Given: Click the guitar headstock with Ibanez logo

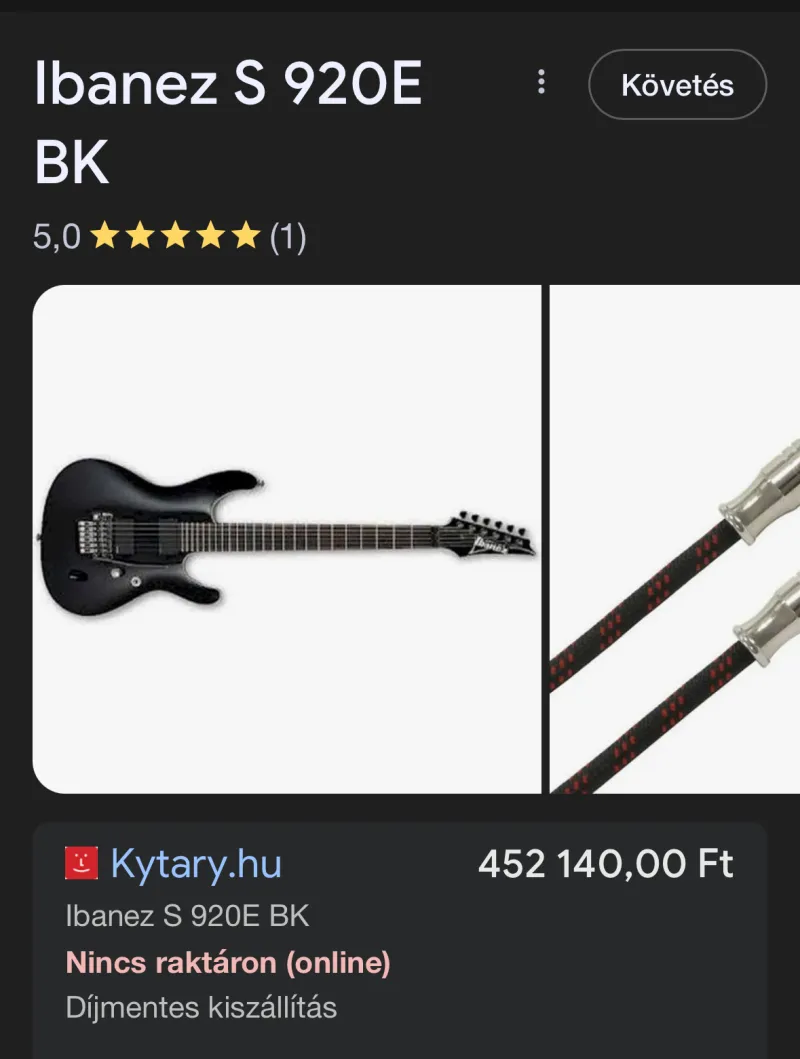Looking at the screenshot, I should pyautogui.click(x=491, y=535).
